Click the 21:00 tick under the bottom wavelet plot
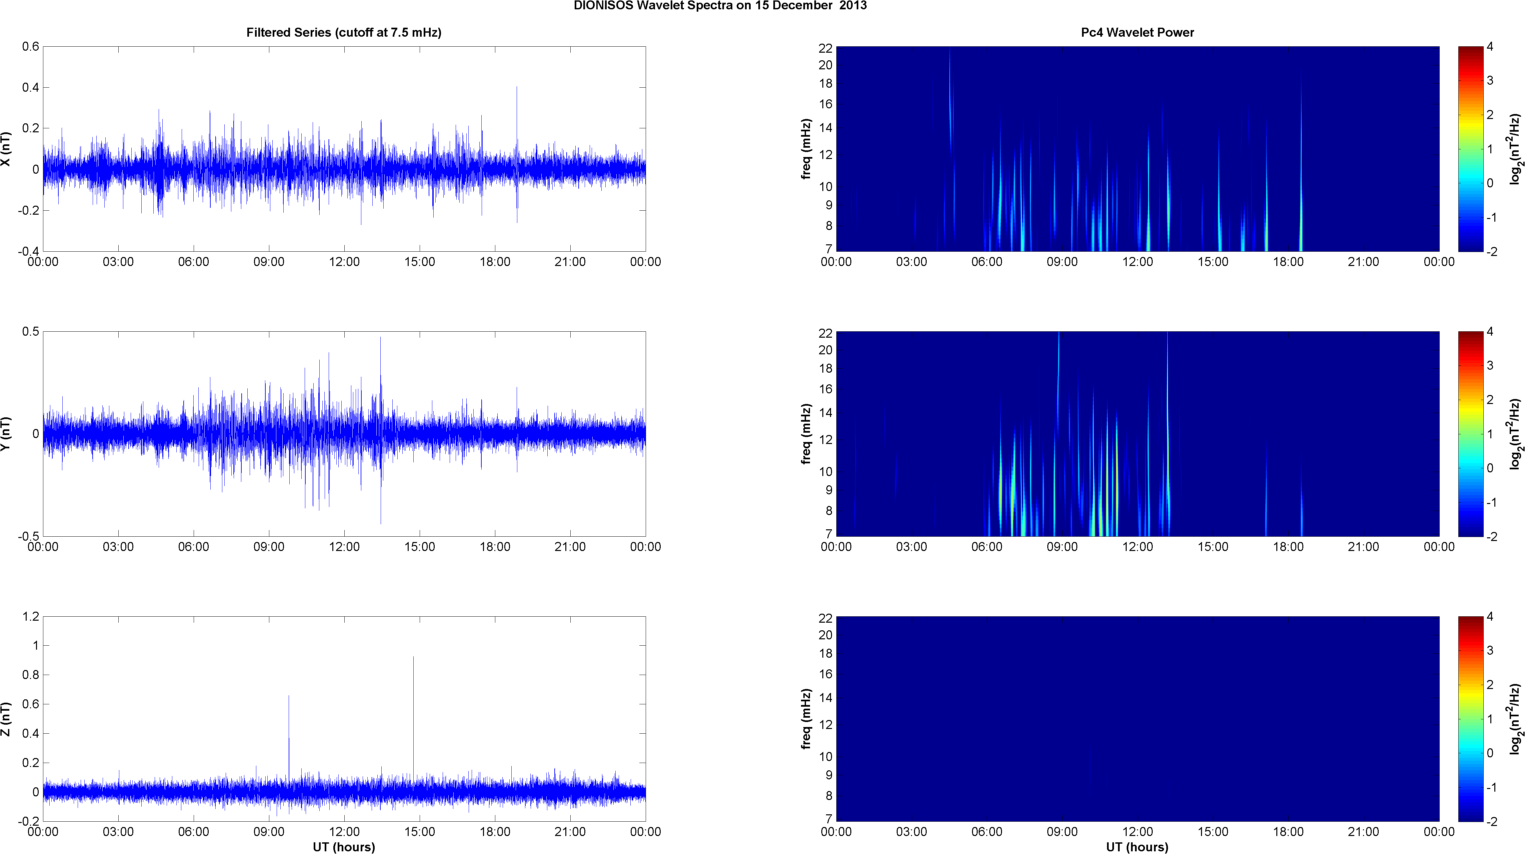The height and width of the screenshot is (854, 1525). [1363, 832]
